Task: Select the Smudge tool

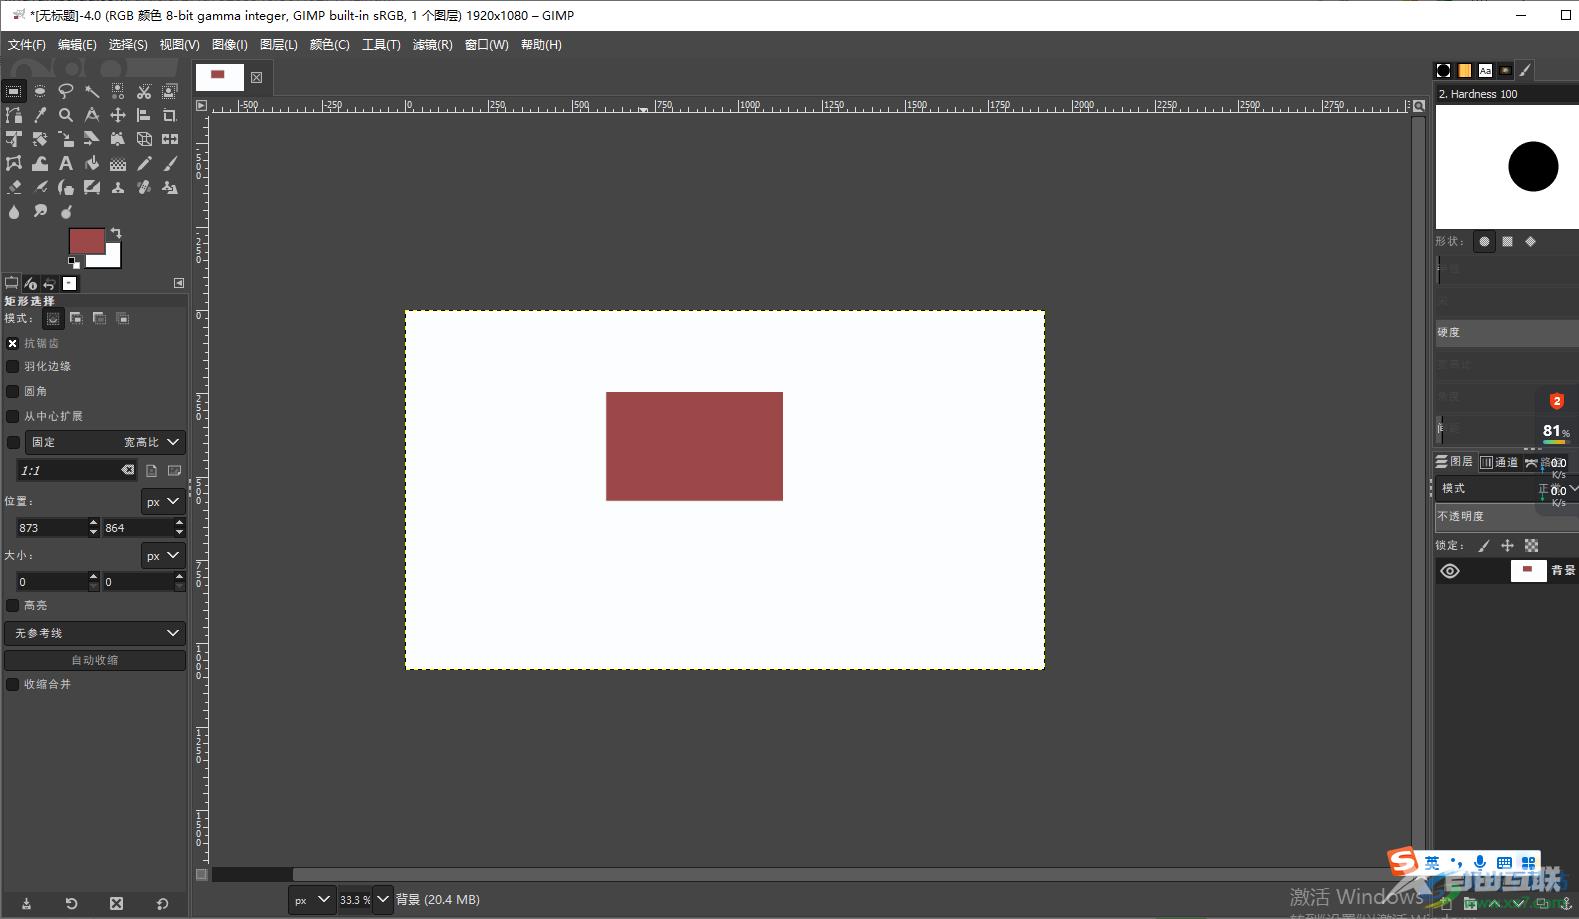Action: pos(40,211)
